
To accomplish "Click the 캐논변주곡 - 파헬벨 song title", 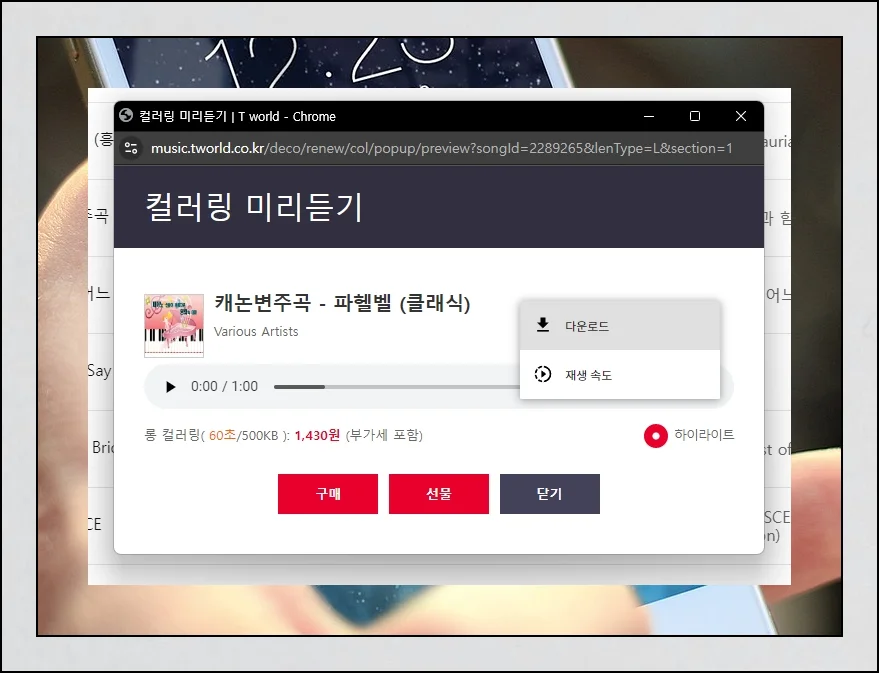I will coord(342,303).
